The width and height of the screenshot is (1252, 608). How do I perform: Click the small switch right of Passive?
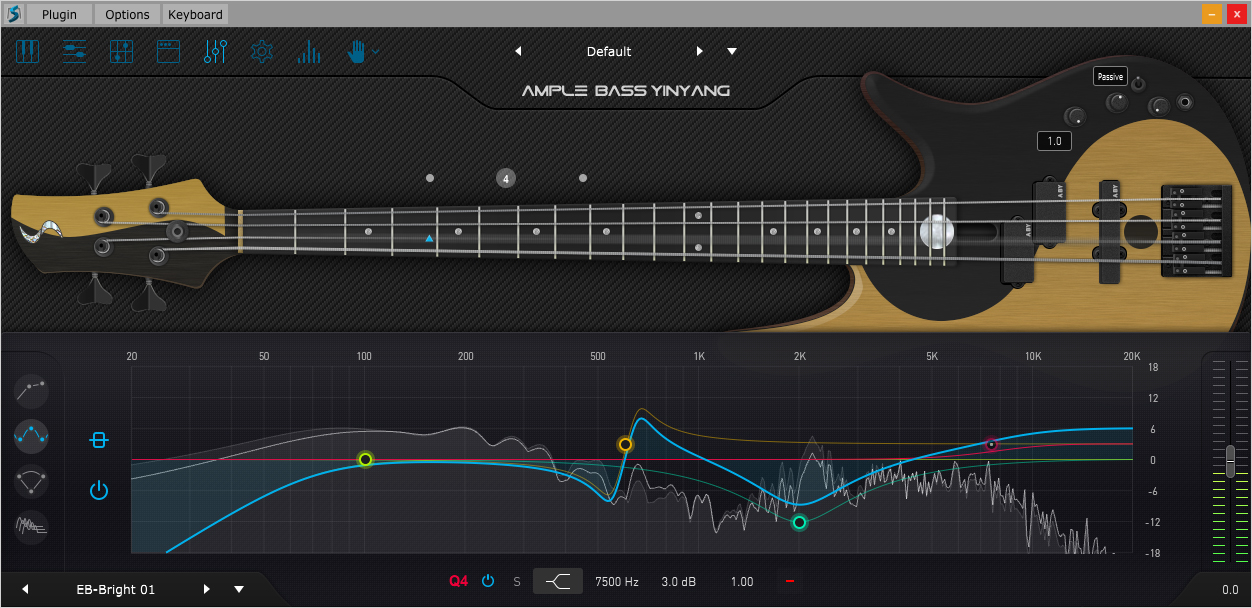tap(1138, 83)
